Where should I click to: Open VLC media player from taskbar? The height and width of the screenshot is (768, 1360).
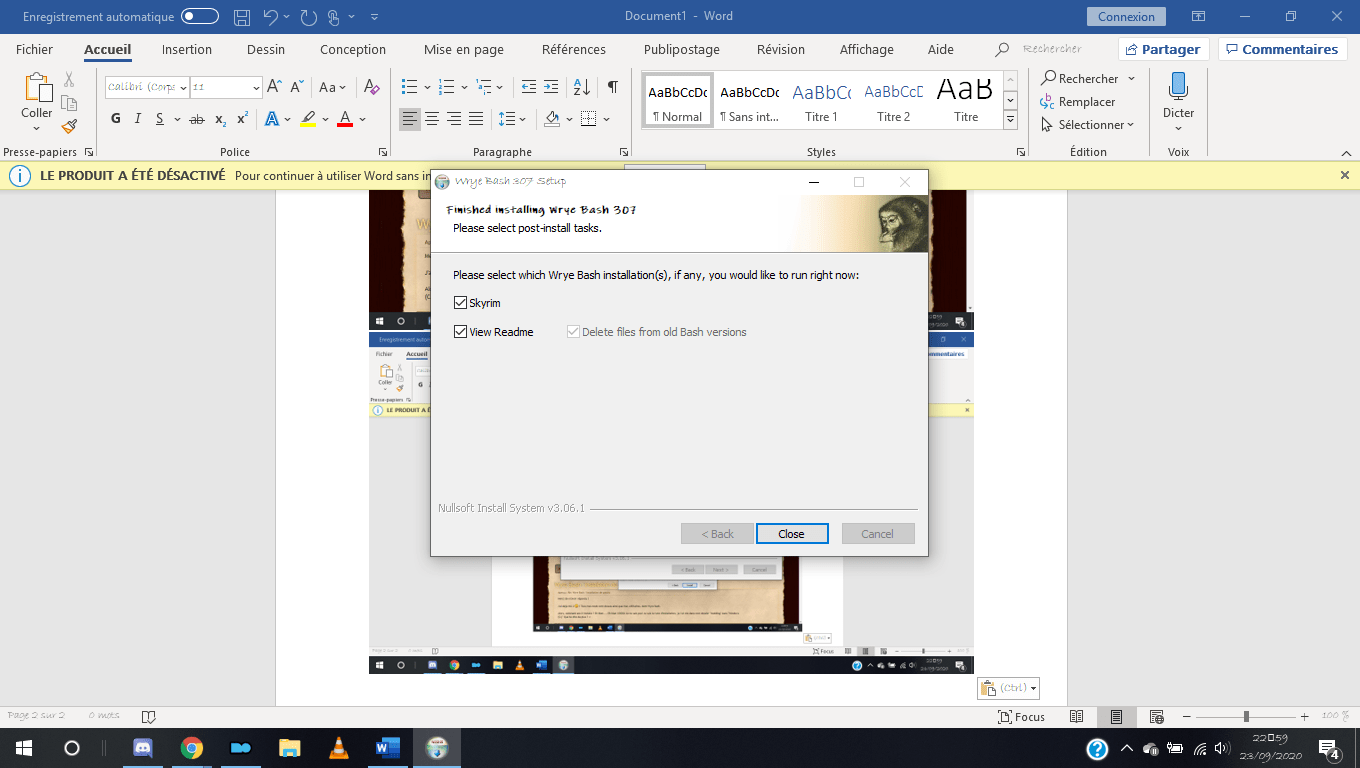(339, 748)
